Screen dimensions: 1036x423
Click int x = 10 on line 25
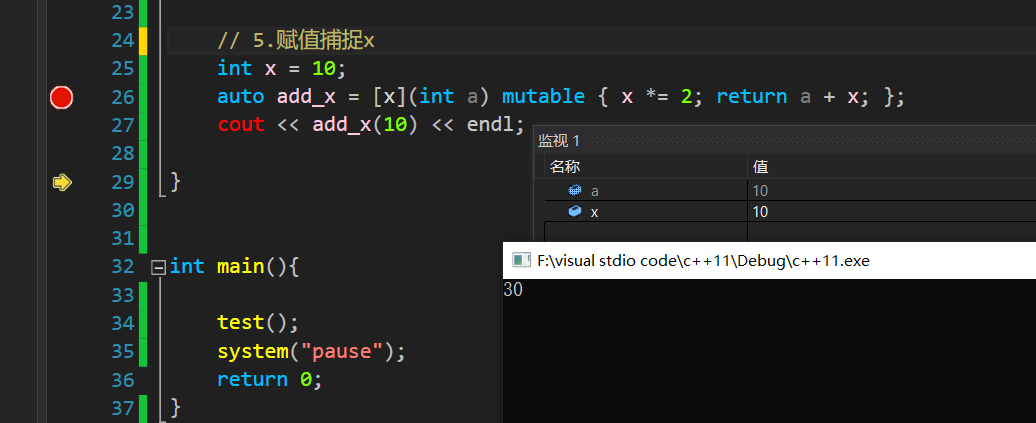(x=282, y=69)
